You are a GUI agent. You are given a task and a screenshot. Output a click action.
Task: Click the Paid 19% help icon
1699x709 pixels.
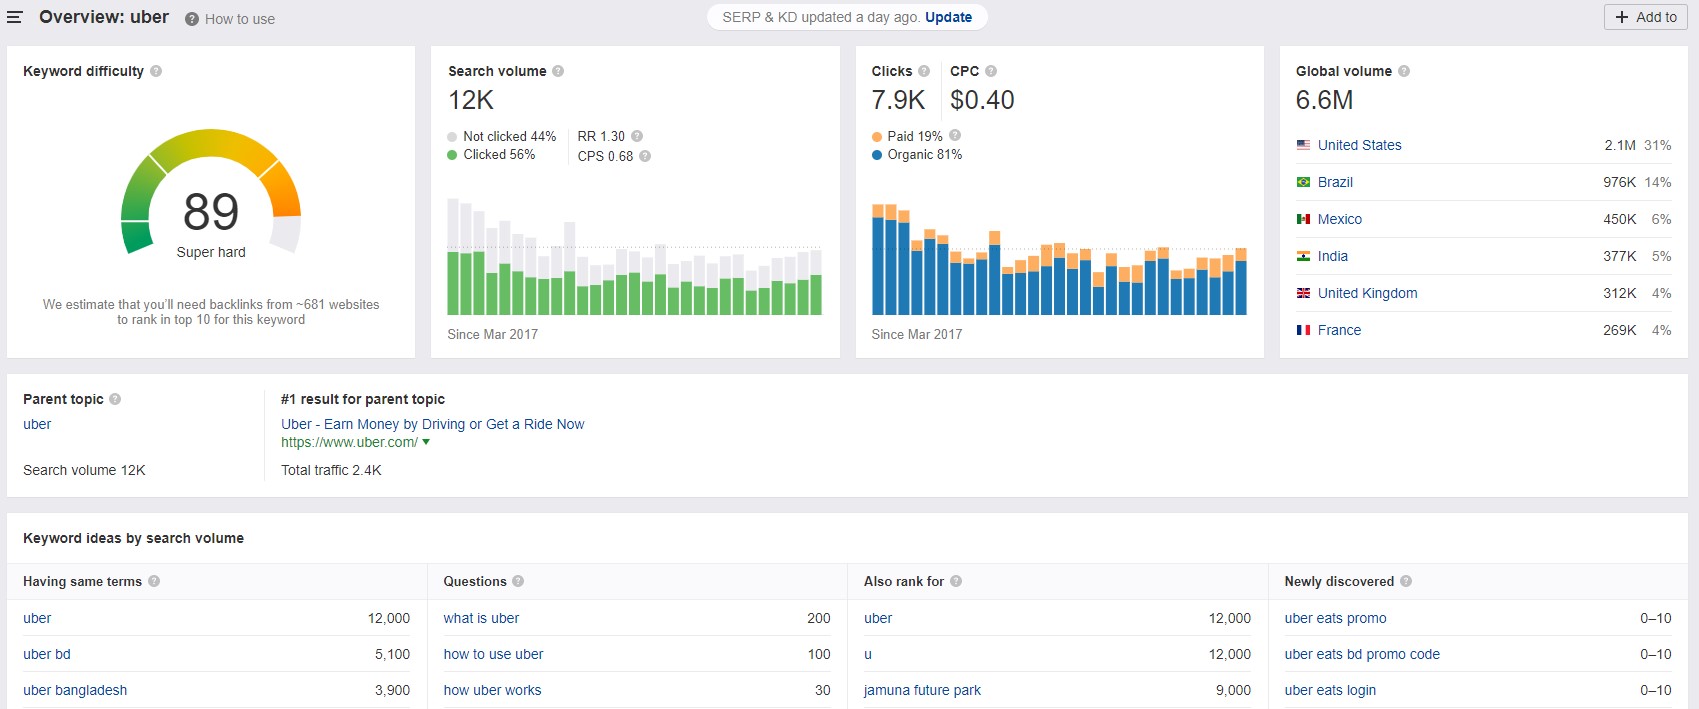point(955,135)
